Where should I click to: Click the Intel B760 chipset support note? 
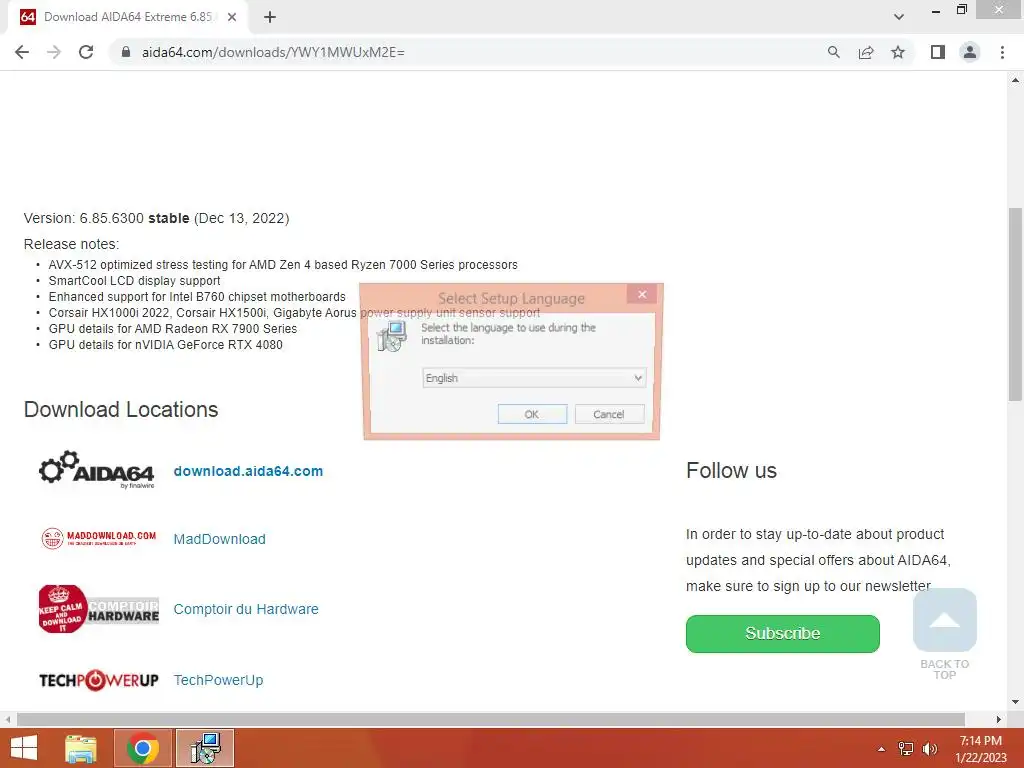pyautogui.click(x=197, y=296)
